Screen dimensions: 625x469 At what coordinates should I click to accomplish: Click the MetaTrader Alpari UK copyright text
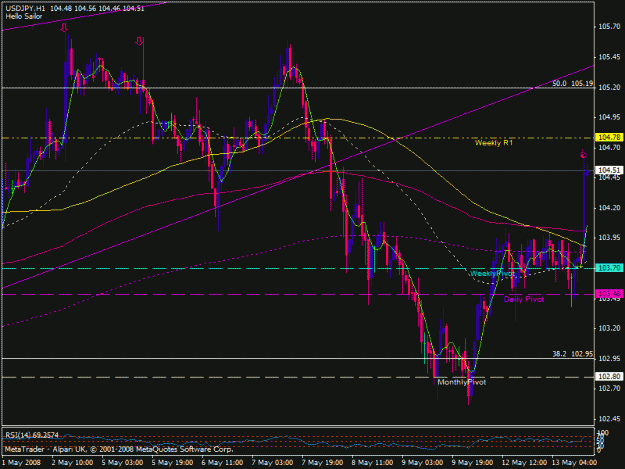(x=119, y=449)
